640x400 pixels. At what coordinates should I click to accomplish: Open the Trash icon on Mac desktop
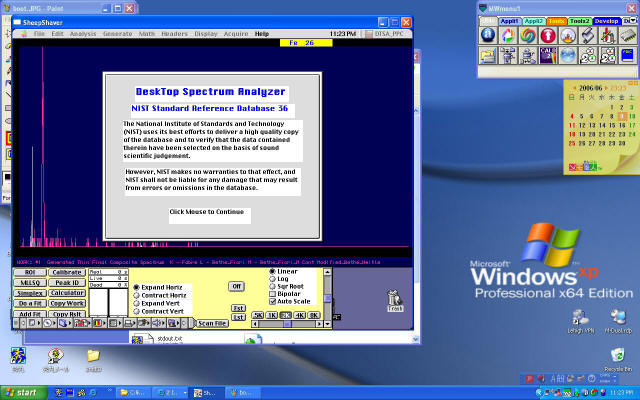(395, 301)
